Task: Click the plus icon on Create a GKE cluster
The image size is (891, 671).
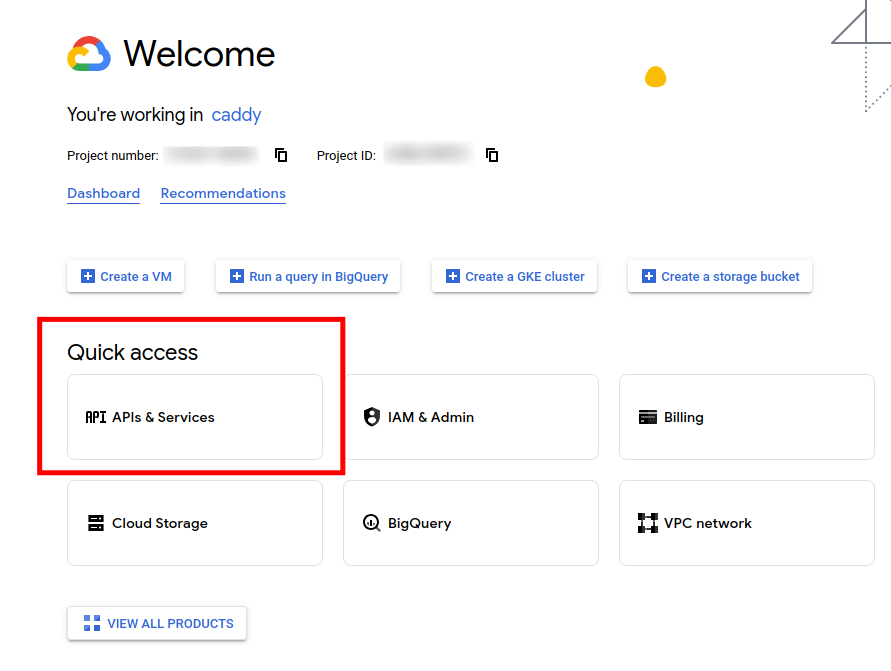Action: click(x=453, y=276)
